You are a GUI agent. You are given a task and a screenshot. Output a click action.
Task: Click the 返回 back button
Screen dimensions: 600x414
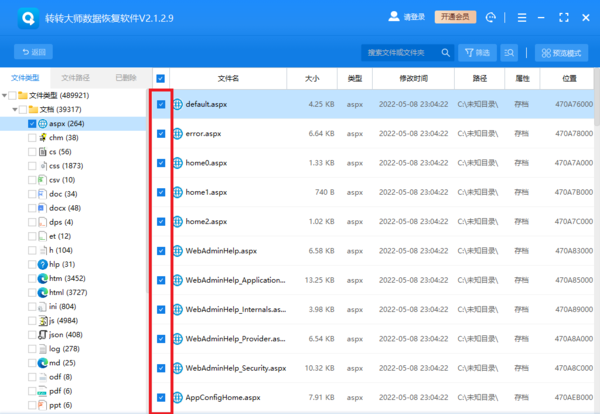[x=33, y=52]
